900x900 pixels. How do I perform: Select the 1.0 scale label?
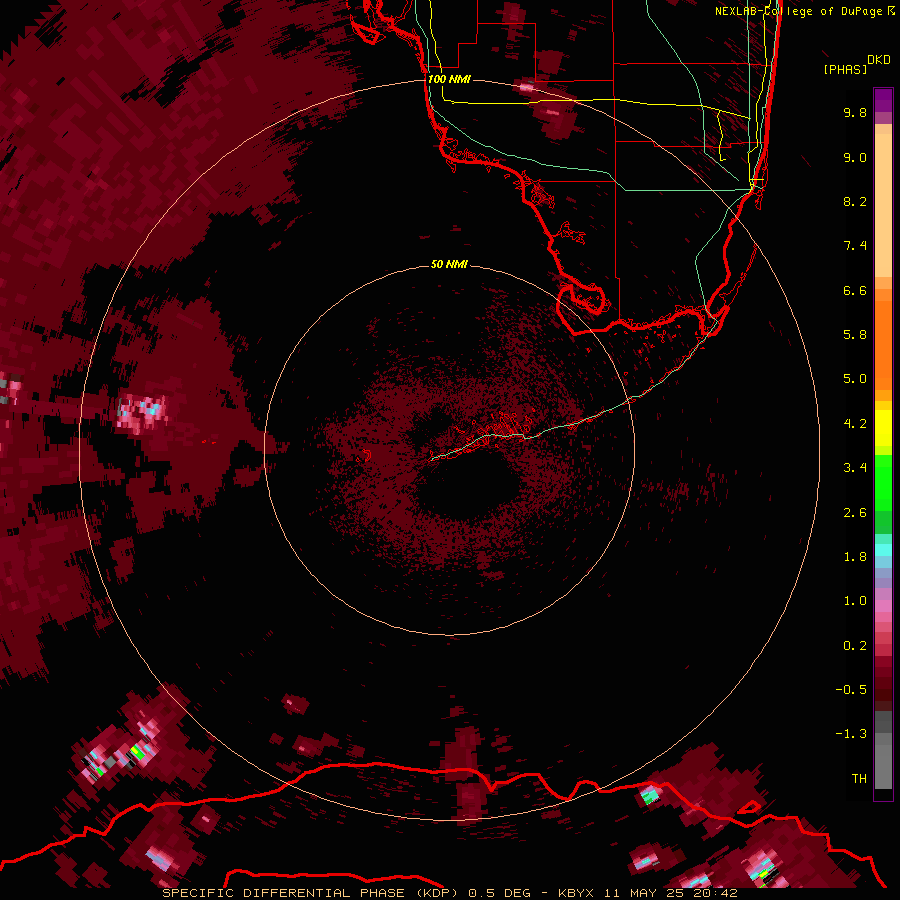[x=855, y=601]
